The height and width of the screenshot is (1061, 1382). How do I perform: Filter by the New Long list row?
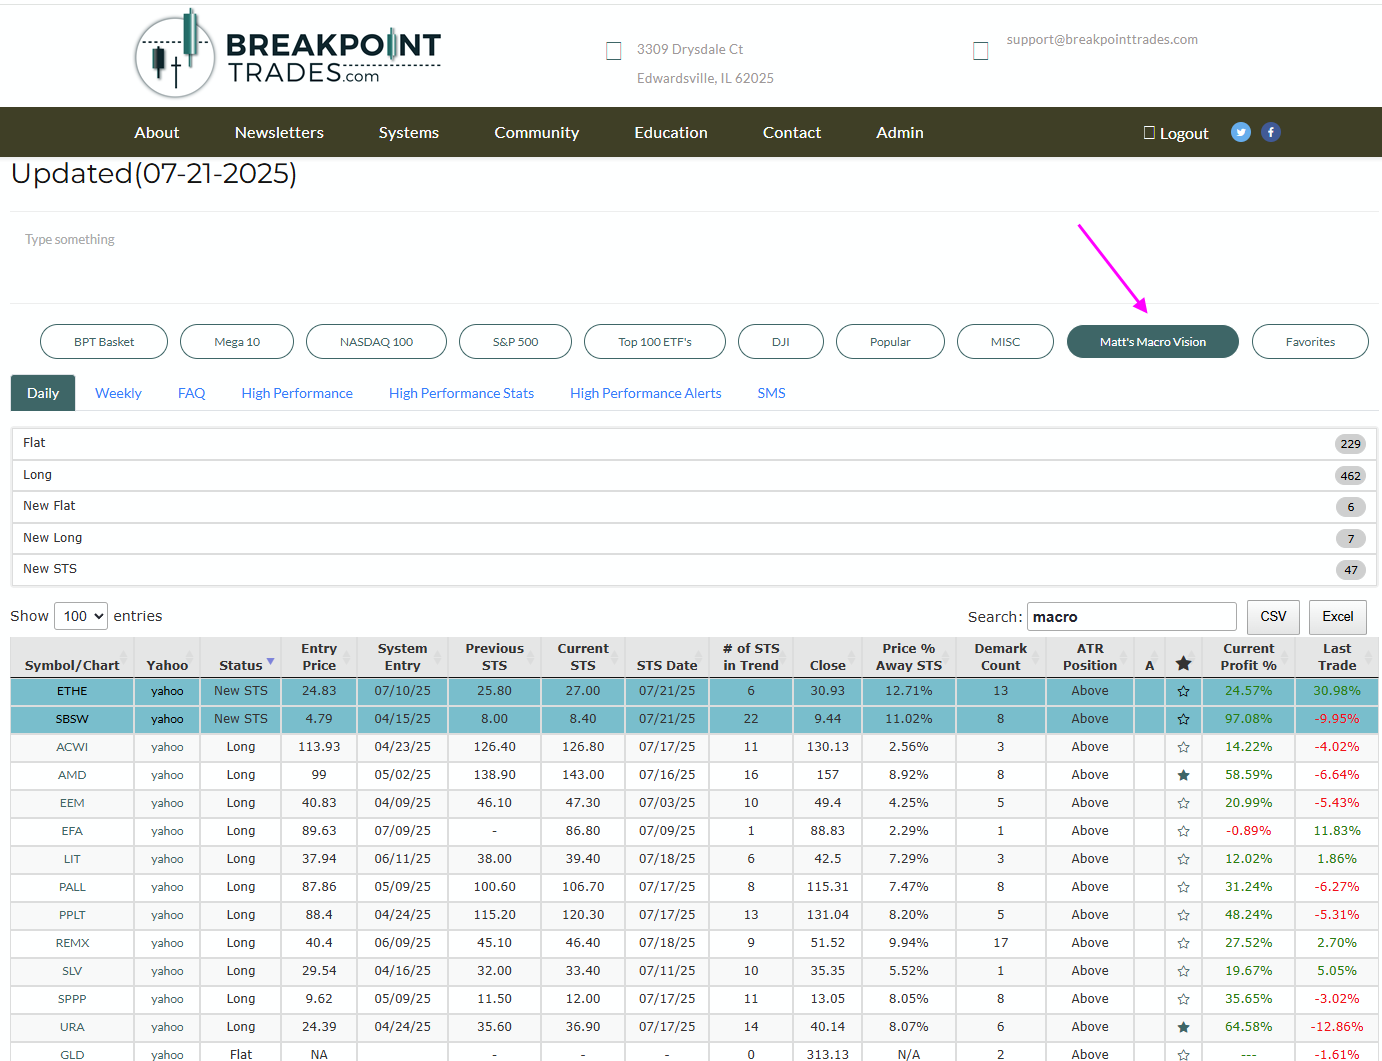694,538
